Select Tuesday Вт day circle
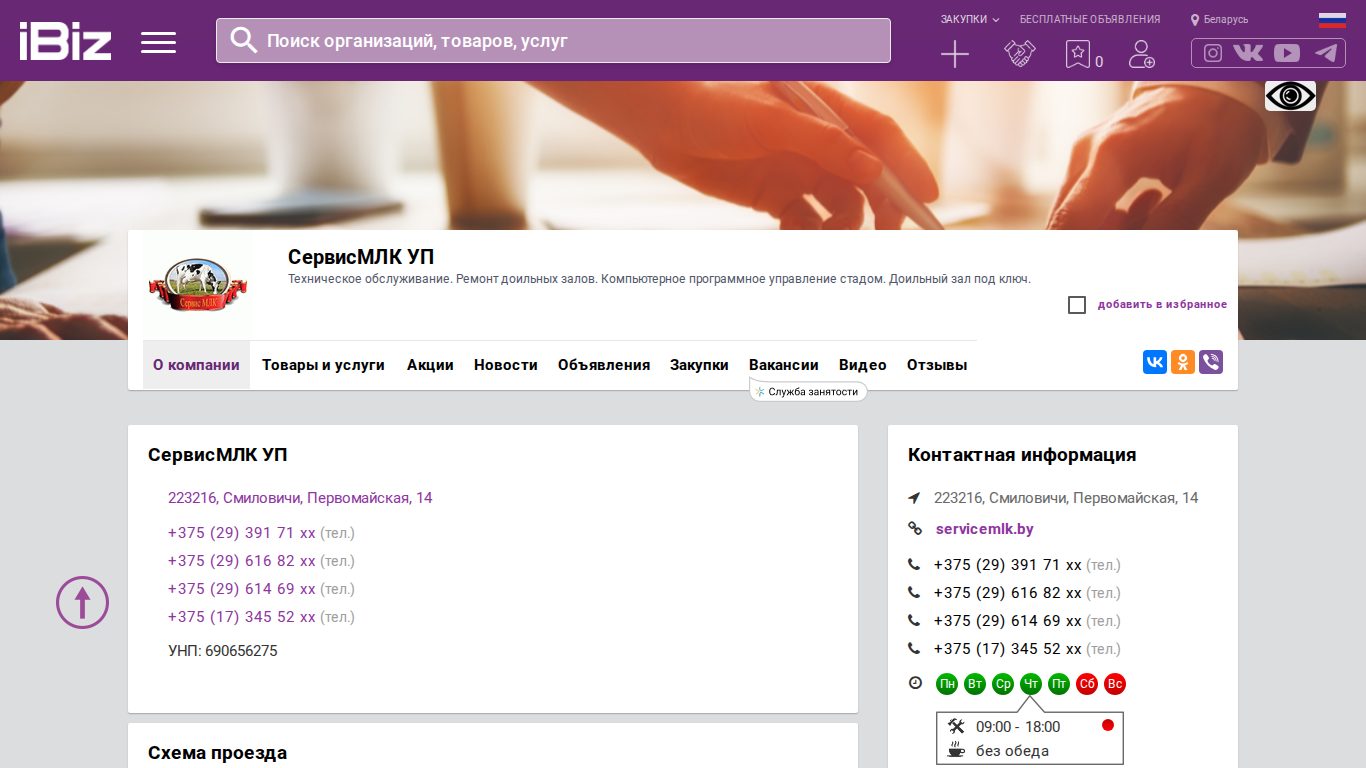Image resolution: width=1366 pixels, height=768 pixels. coord(975,684)
